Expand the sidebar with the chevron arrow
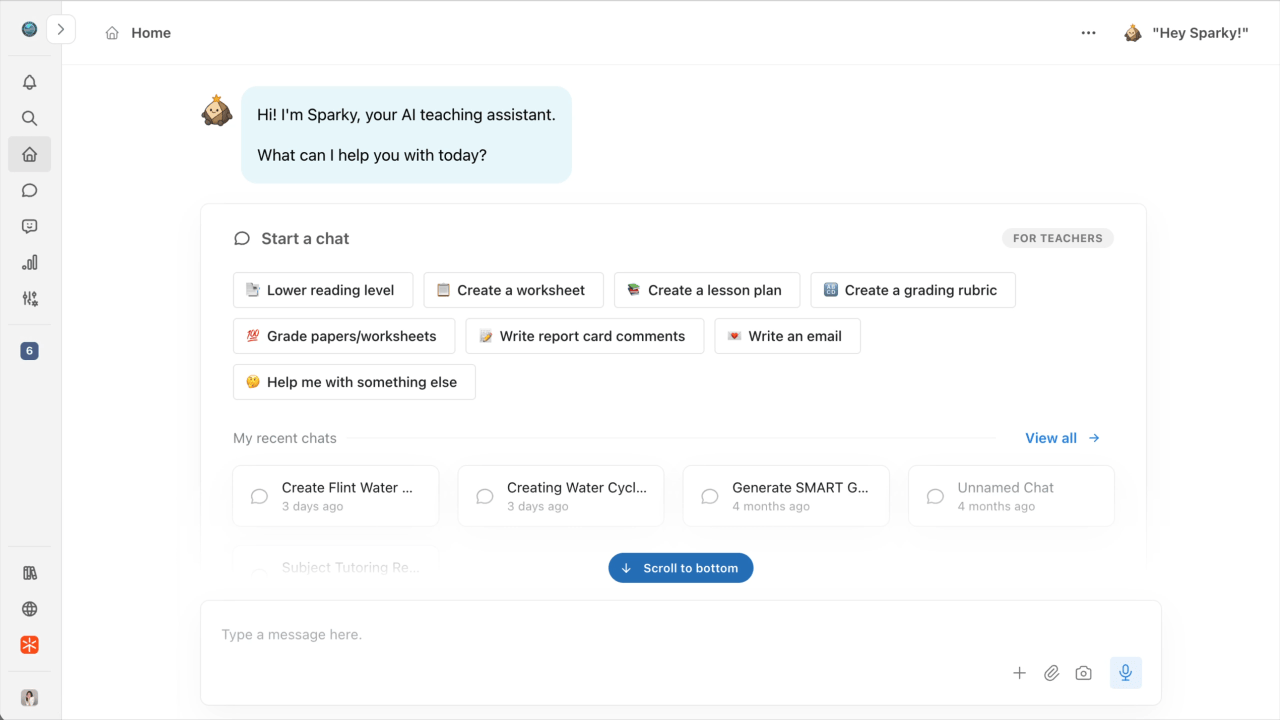 tap(61, 29)
